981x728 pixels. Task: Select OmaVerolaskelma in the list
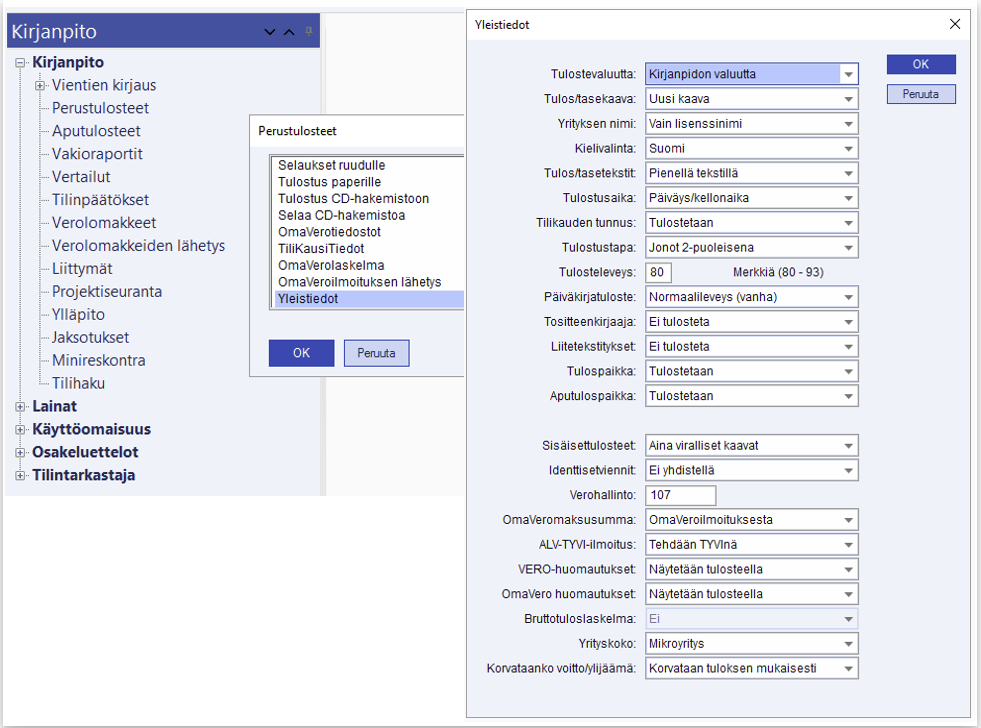tap(329, 266)
